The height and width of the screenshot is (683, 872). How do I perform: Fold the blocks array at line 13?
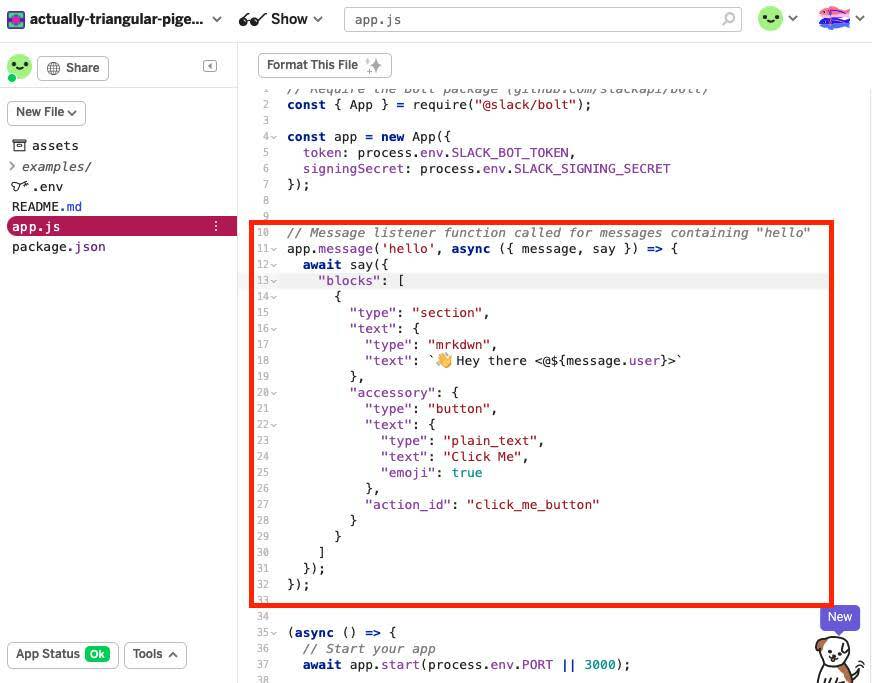click(x=271, y=280)
